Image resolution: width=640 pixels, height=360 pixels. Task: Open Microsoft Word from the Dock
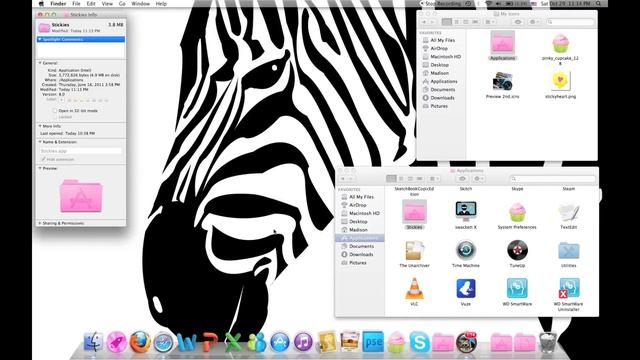(187, 342)
